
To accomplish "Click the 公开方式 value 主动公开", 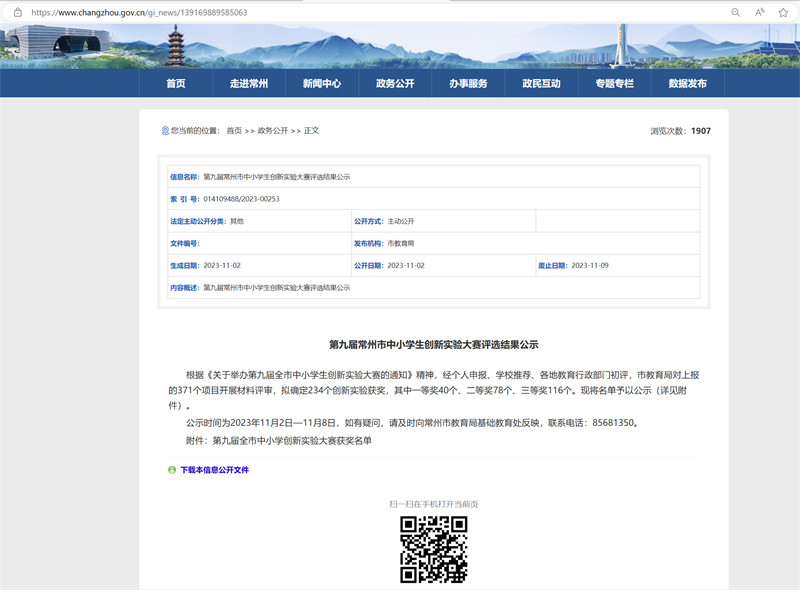I will pos(401,221).
